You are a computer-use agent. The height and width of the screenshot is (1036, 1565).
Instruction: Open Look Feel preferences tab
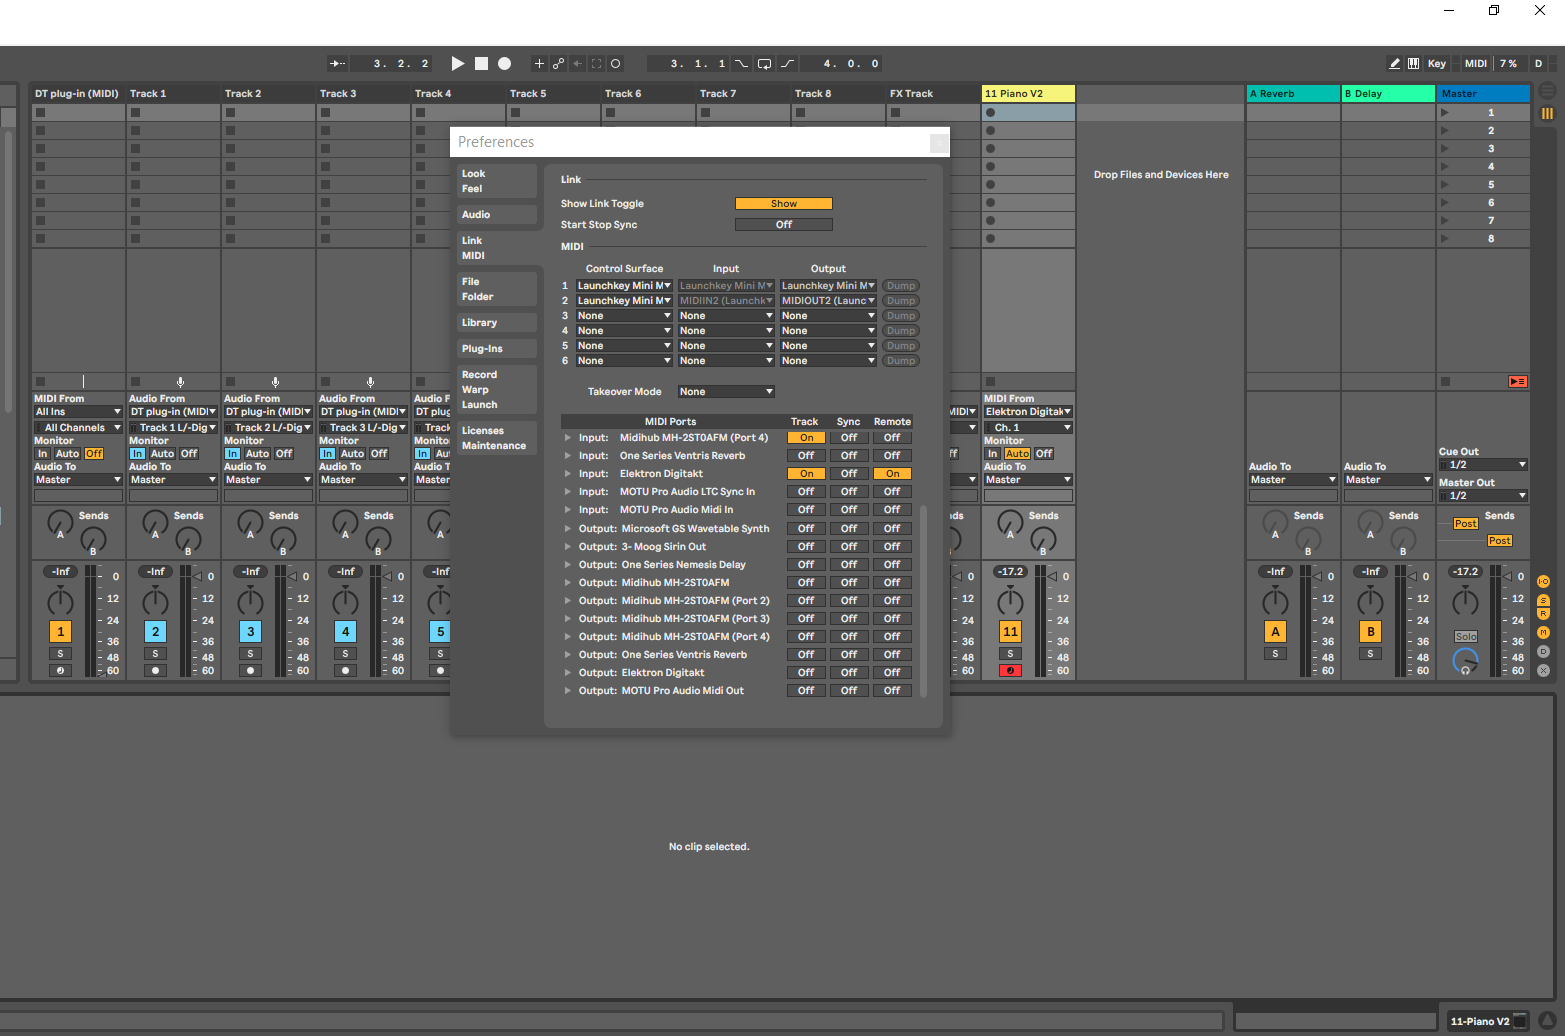[x=497, y=181]
